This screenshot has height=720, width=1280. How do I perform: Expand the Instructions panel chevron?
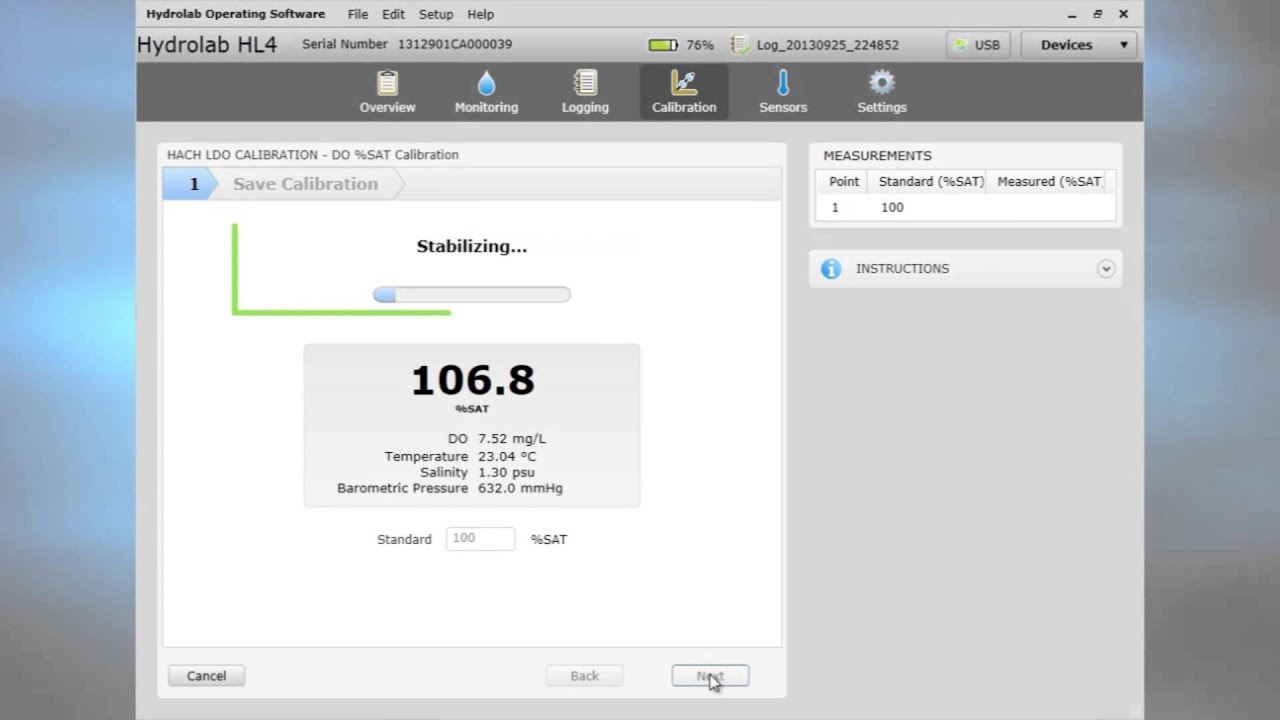1105,269
